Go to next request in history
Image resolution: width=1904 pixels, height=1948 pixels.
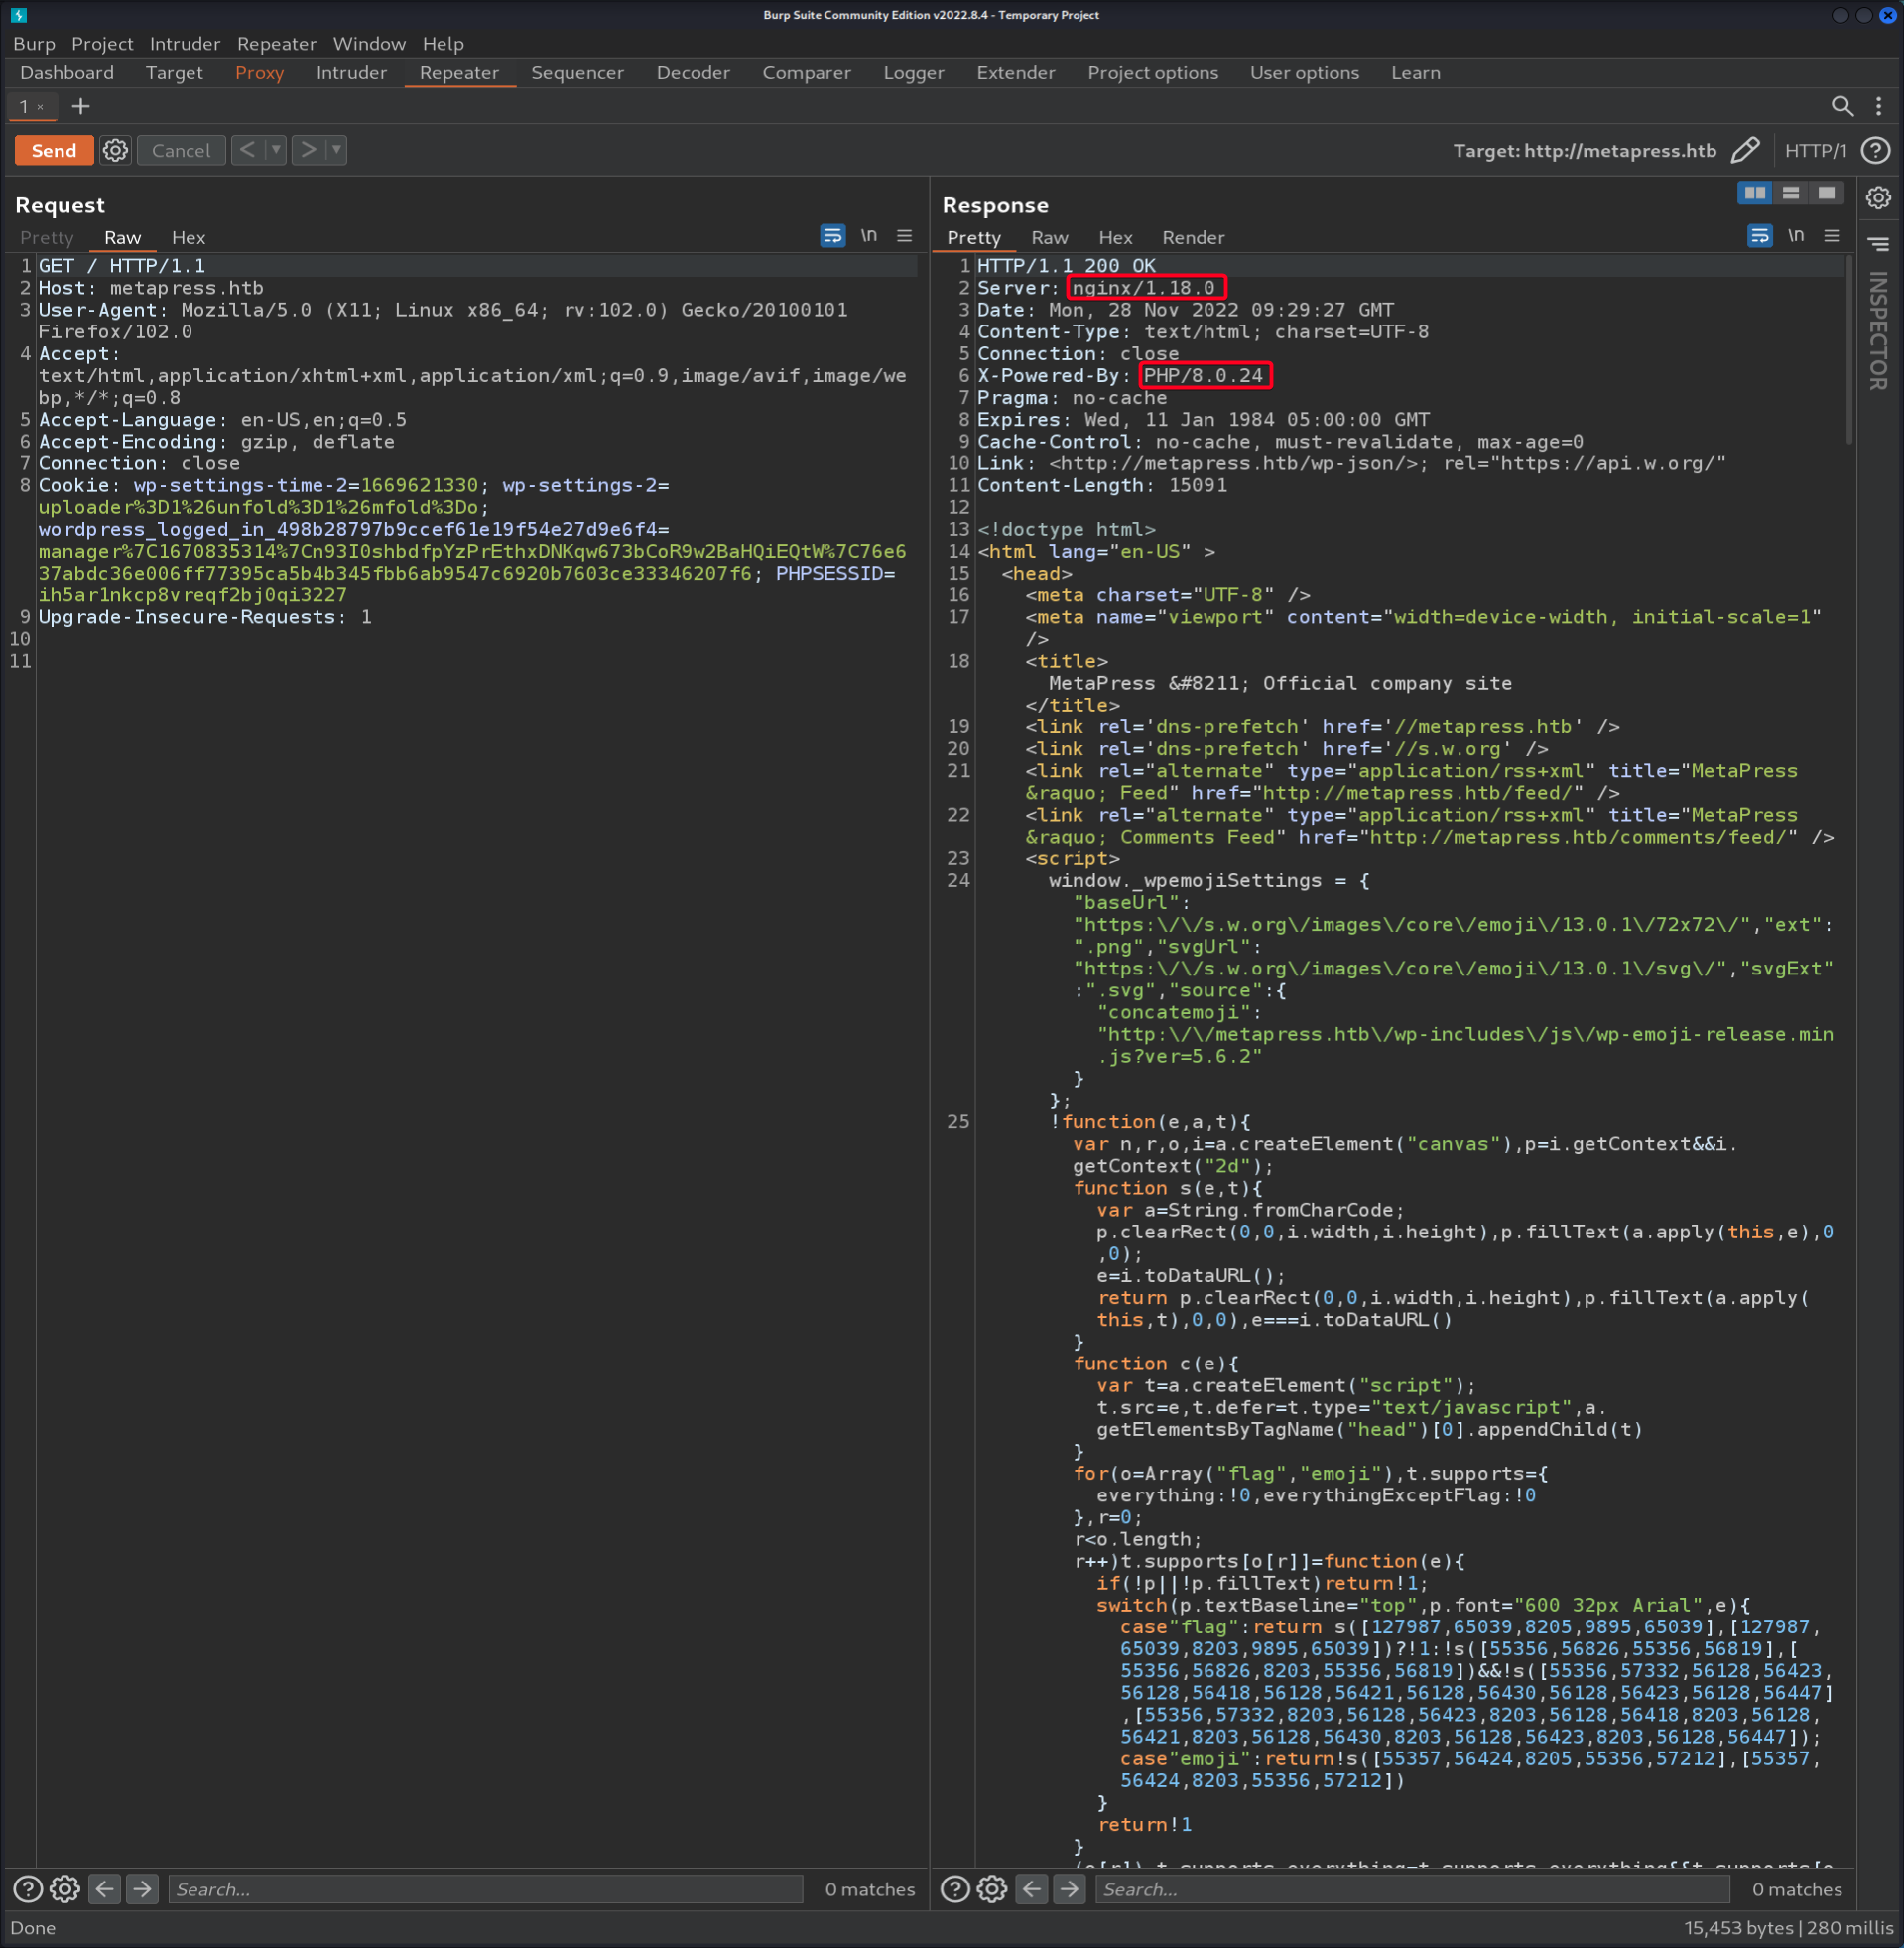(x=308, y=149)
